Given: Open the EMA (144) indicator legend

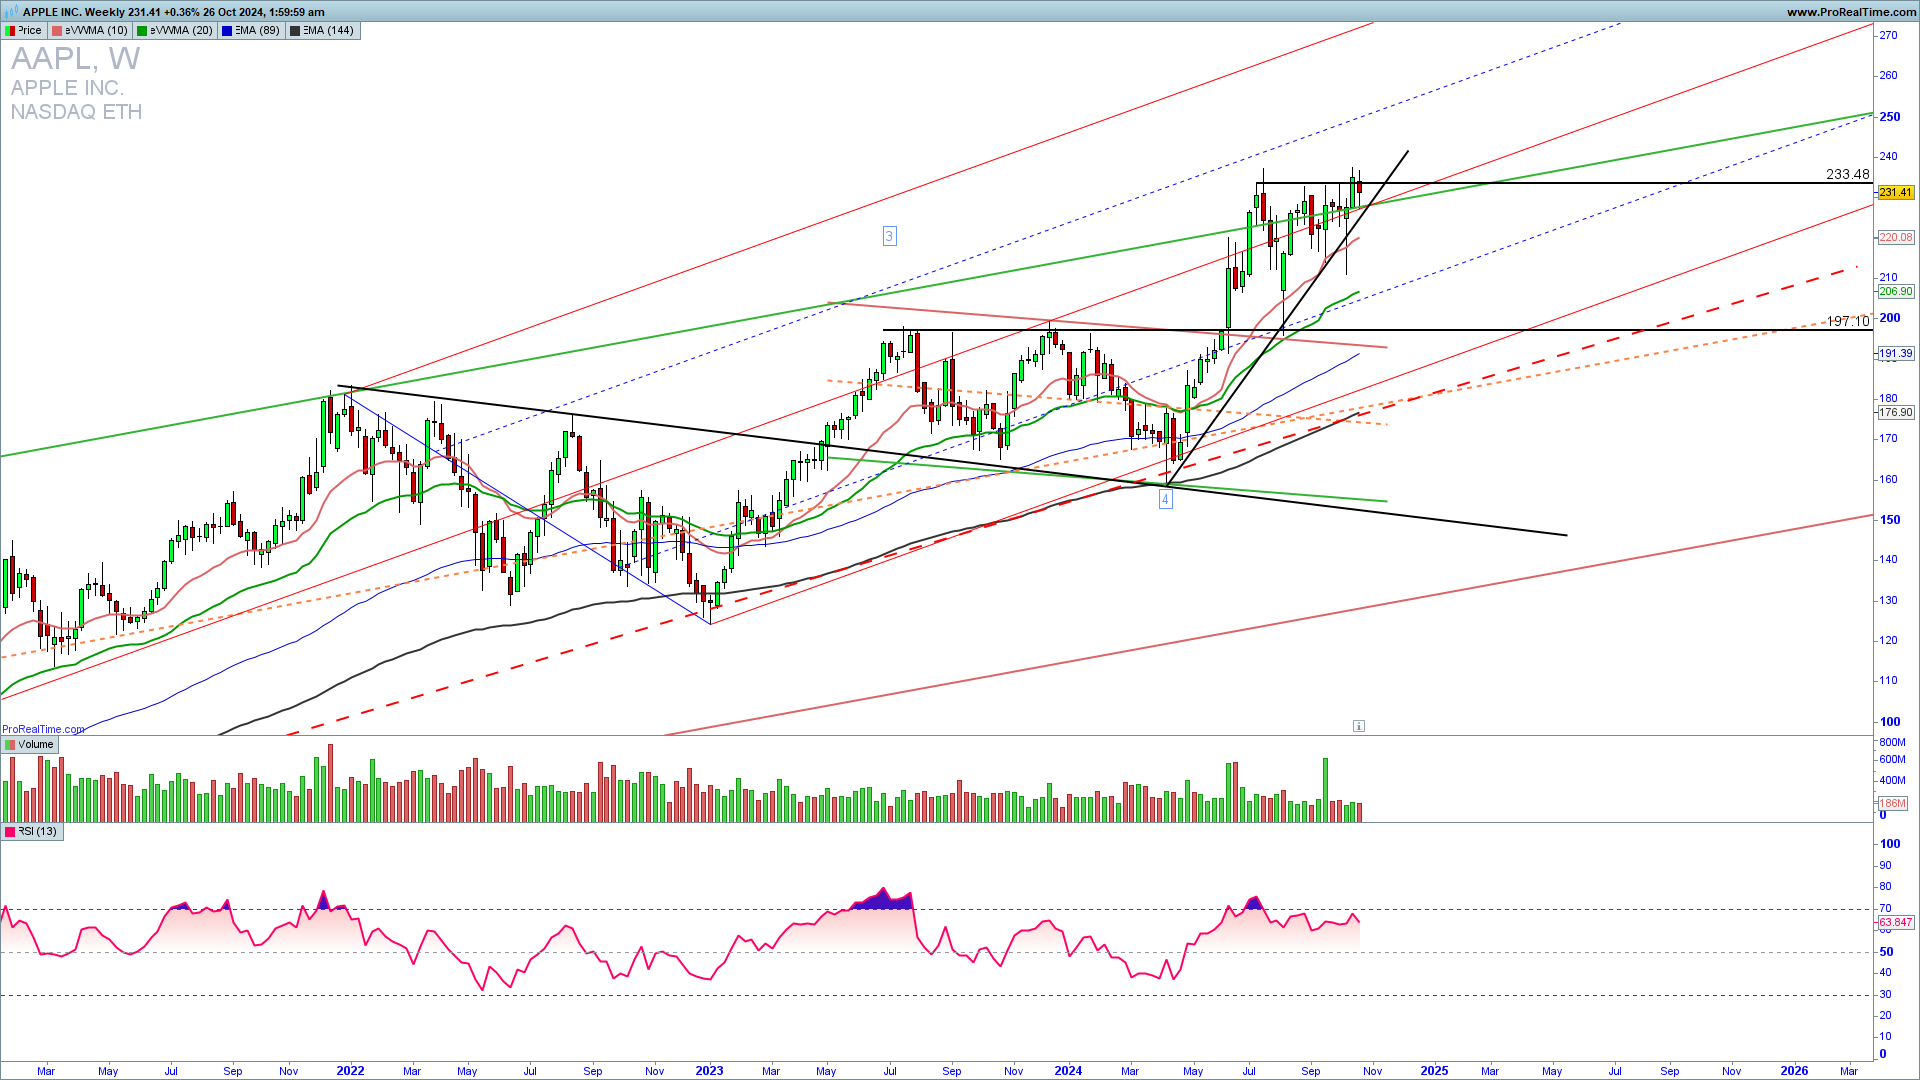Looking at the screenshot, I should pos(322,31).
